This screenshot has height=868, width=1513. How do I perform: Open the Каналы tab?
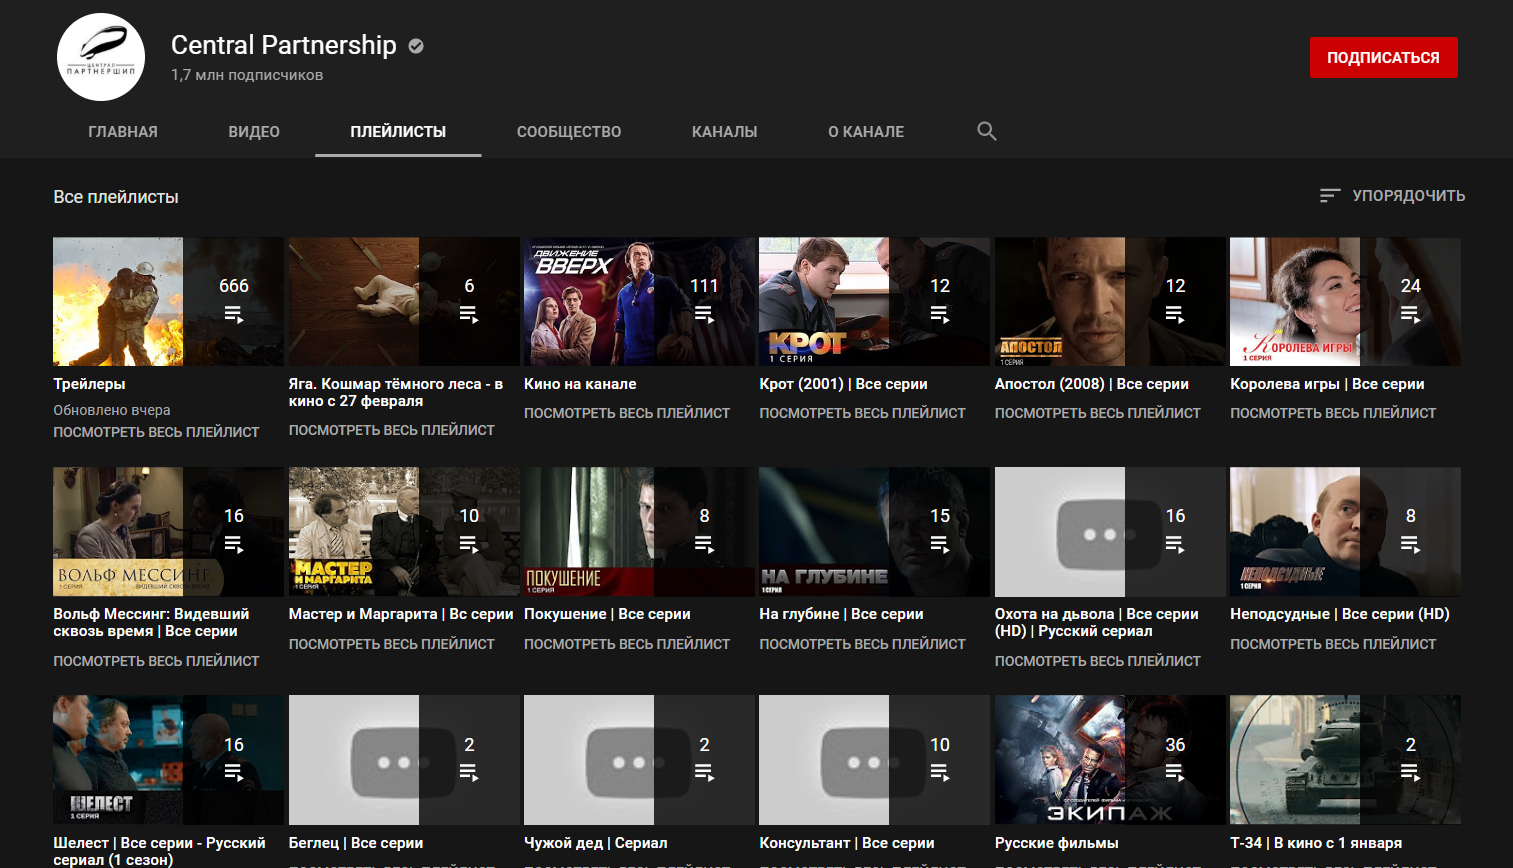coord(724,132)
